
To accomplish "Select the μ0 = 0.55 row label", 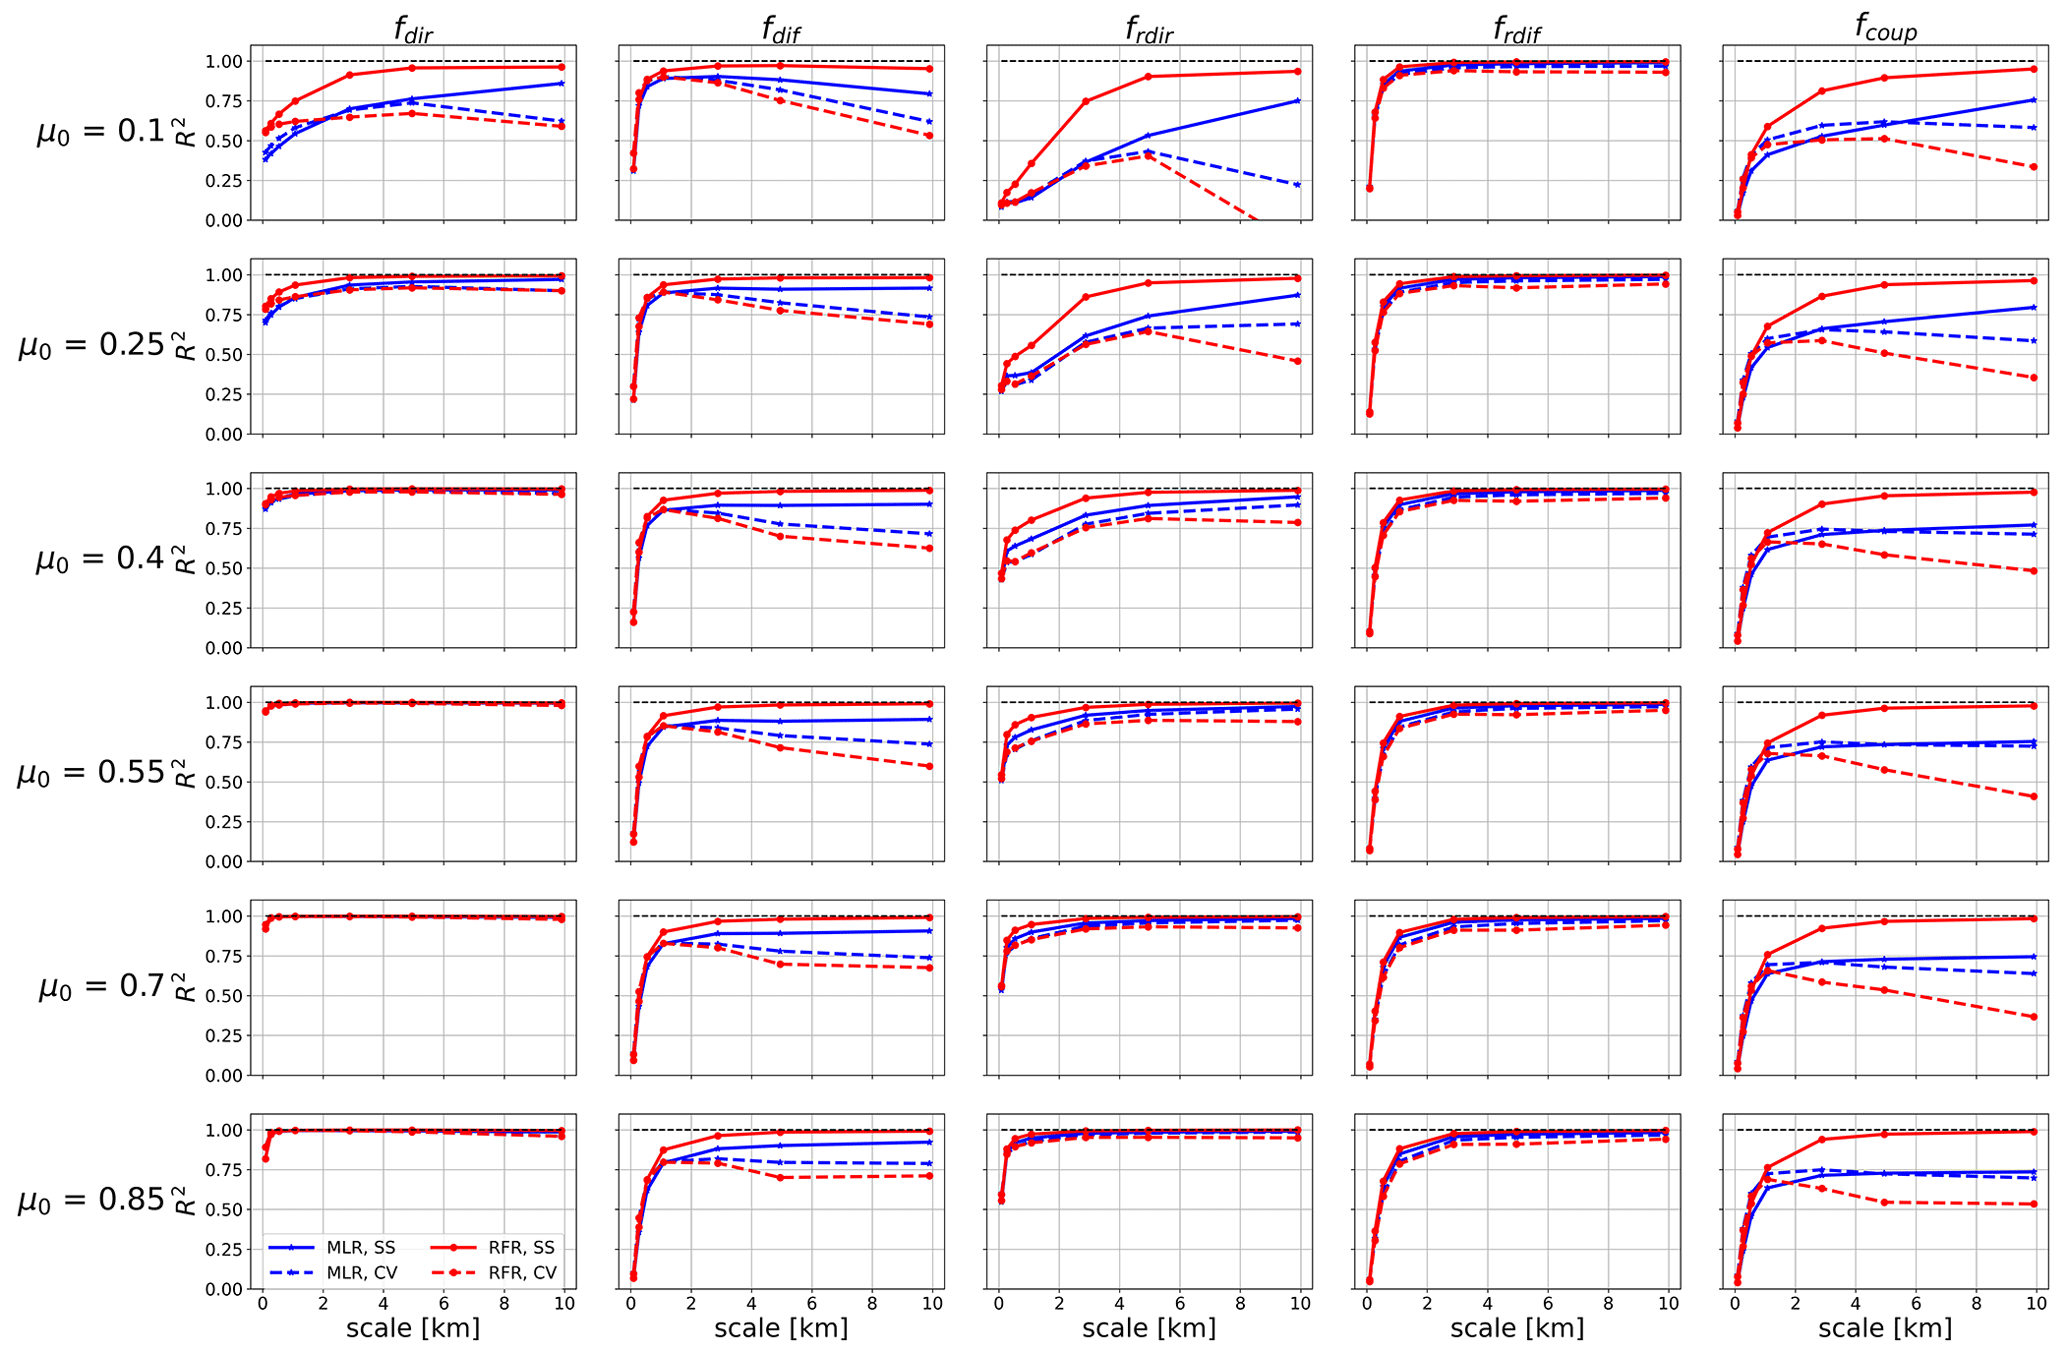I will pos(92,773).
